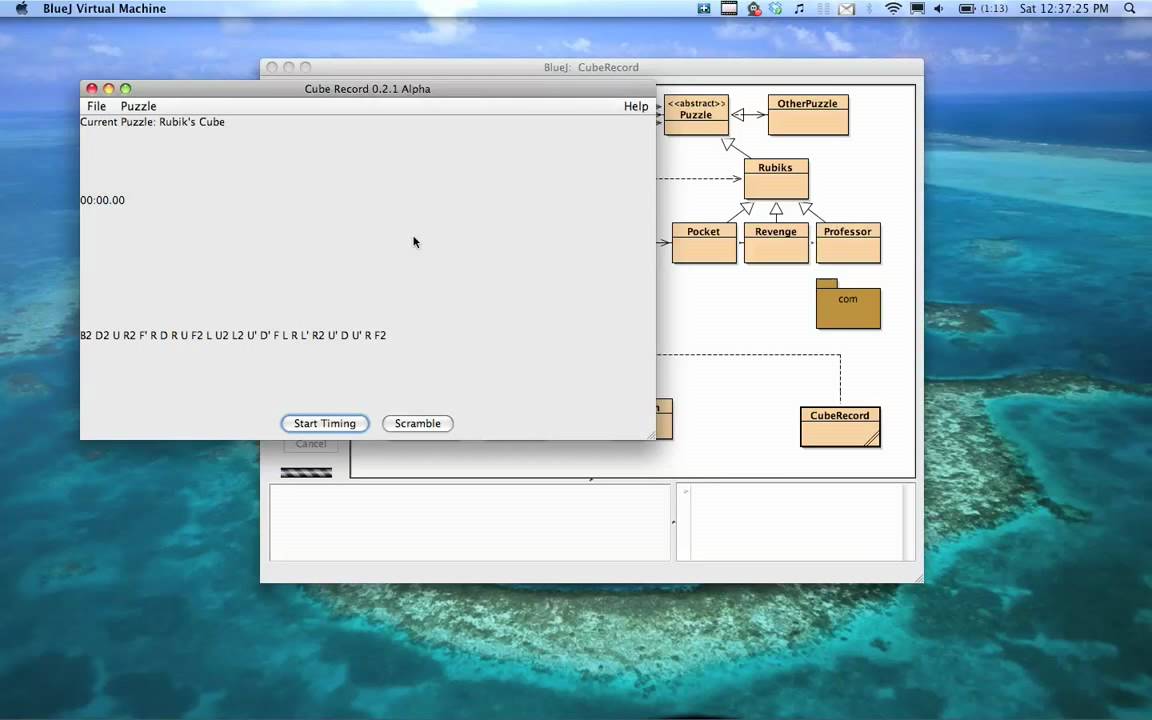Click the BlueJ: CubeRecord window title bar
Image resolution: width=1152 pixels, height=720 pixels.
(591, 67)
